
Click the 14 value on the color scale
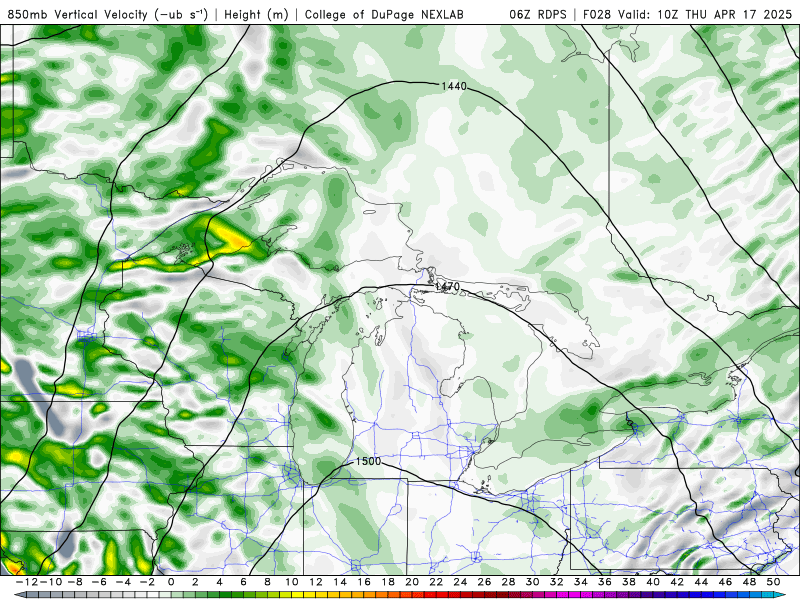[340, 582]
